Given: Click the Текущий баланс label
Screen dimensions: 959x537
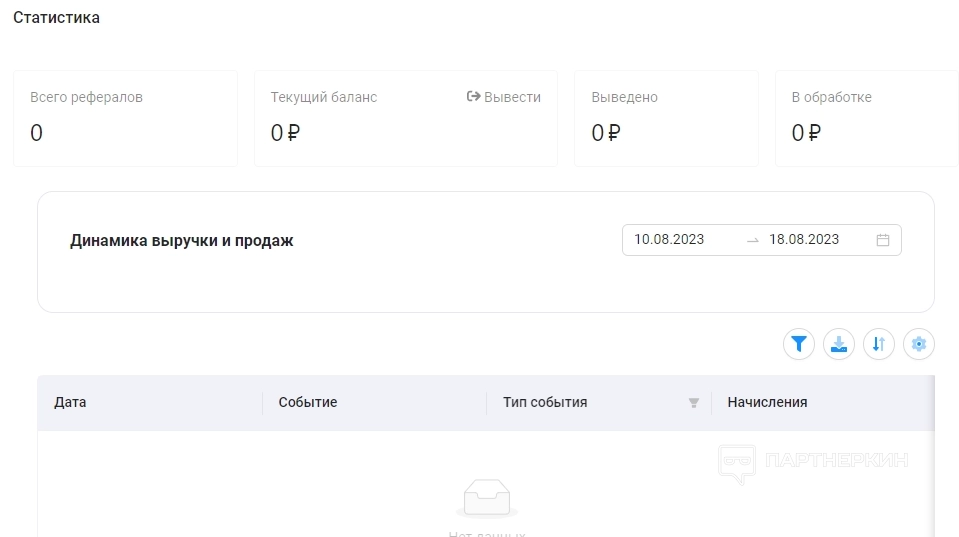Looking at the screenshot, I should click(324, 97).
